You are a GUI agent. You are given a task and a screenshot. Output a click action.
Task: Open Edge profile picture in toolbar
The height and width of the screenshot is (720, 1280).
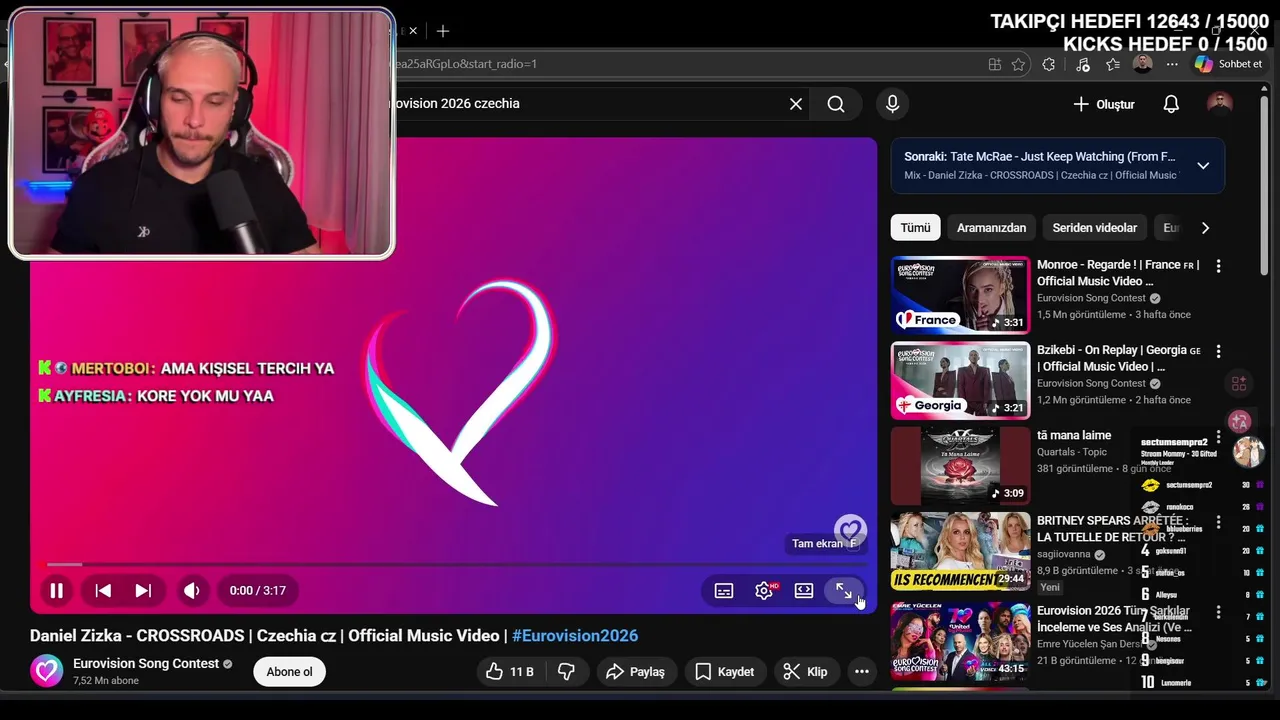(x=1142, y=64)
